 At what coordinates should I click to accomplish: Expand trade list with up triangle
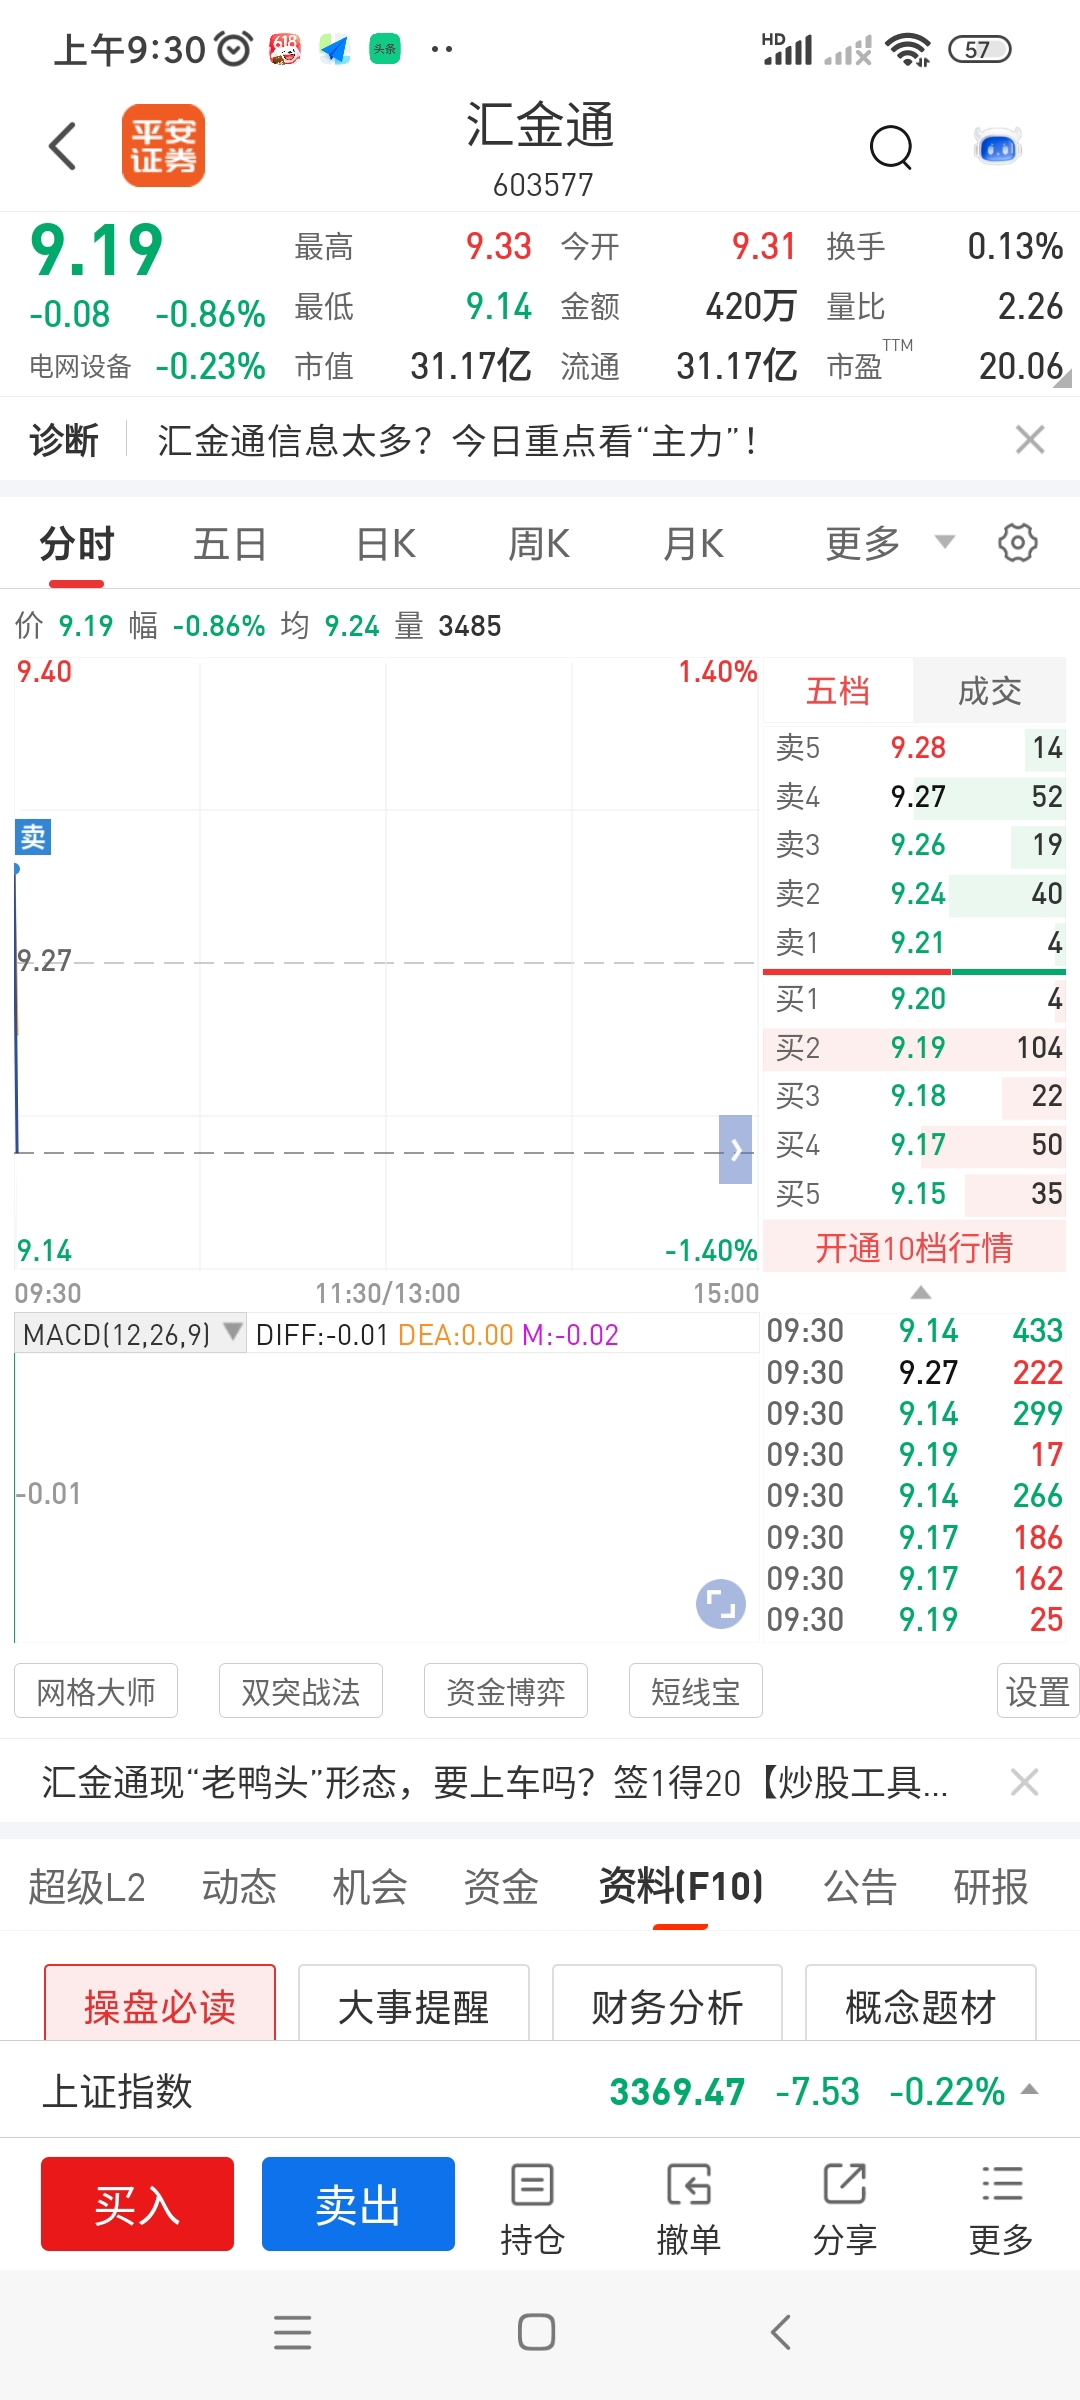tap(921, 1293)
